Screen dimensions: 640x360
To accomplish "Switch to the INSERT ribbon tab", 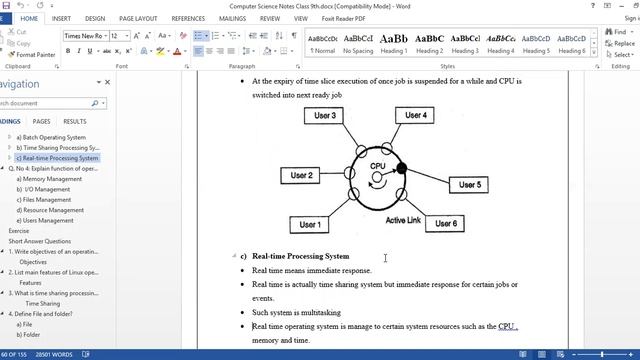I will tap(61, 19).
